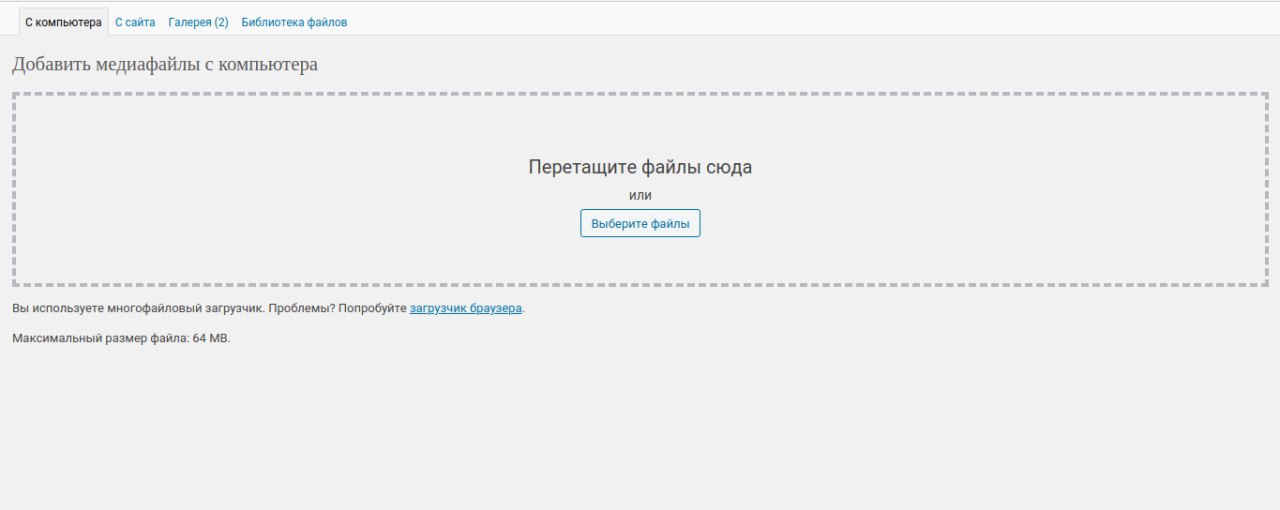
Task: Click the "Перетащите файлы сюда" drop area text
Action: (640, 167)
